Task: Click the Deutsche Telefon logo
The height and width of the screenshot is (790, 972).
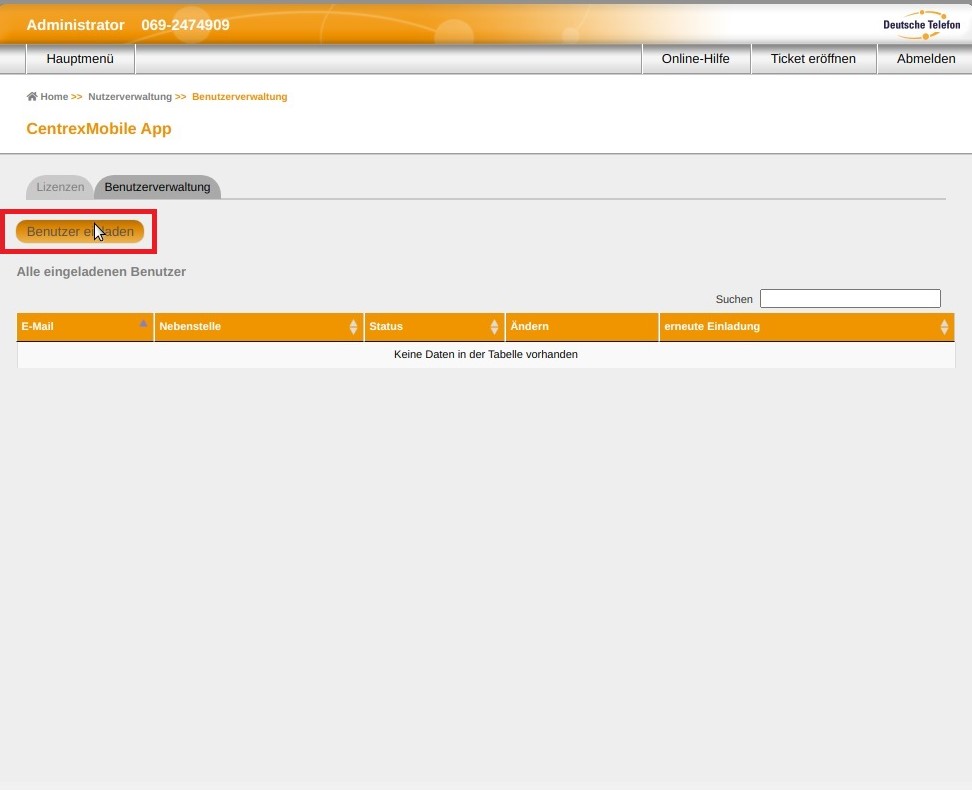Action: tap(921, 25)
